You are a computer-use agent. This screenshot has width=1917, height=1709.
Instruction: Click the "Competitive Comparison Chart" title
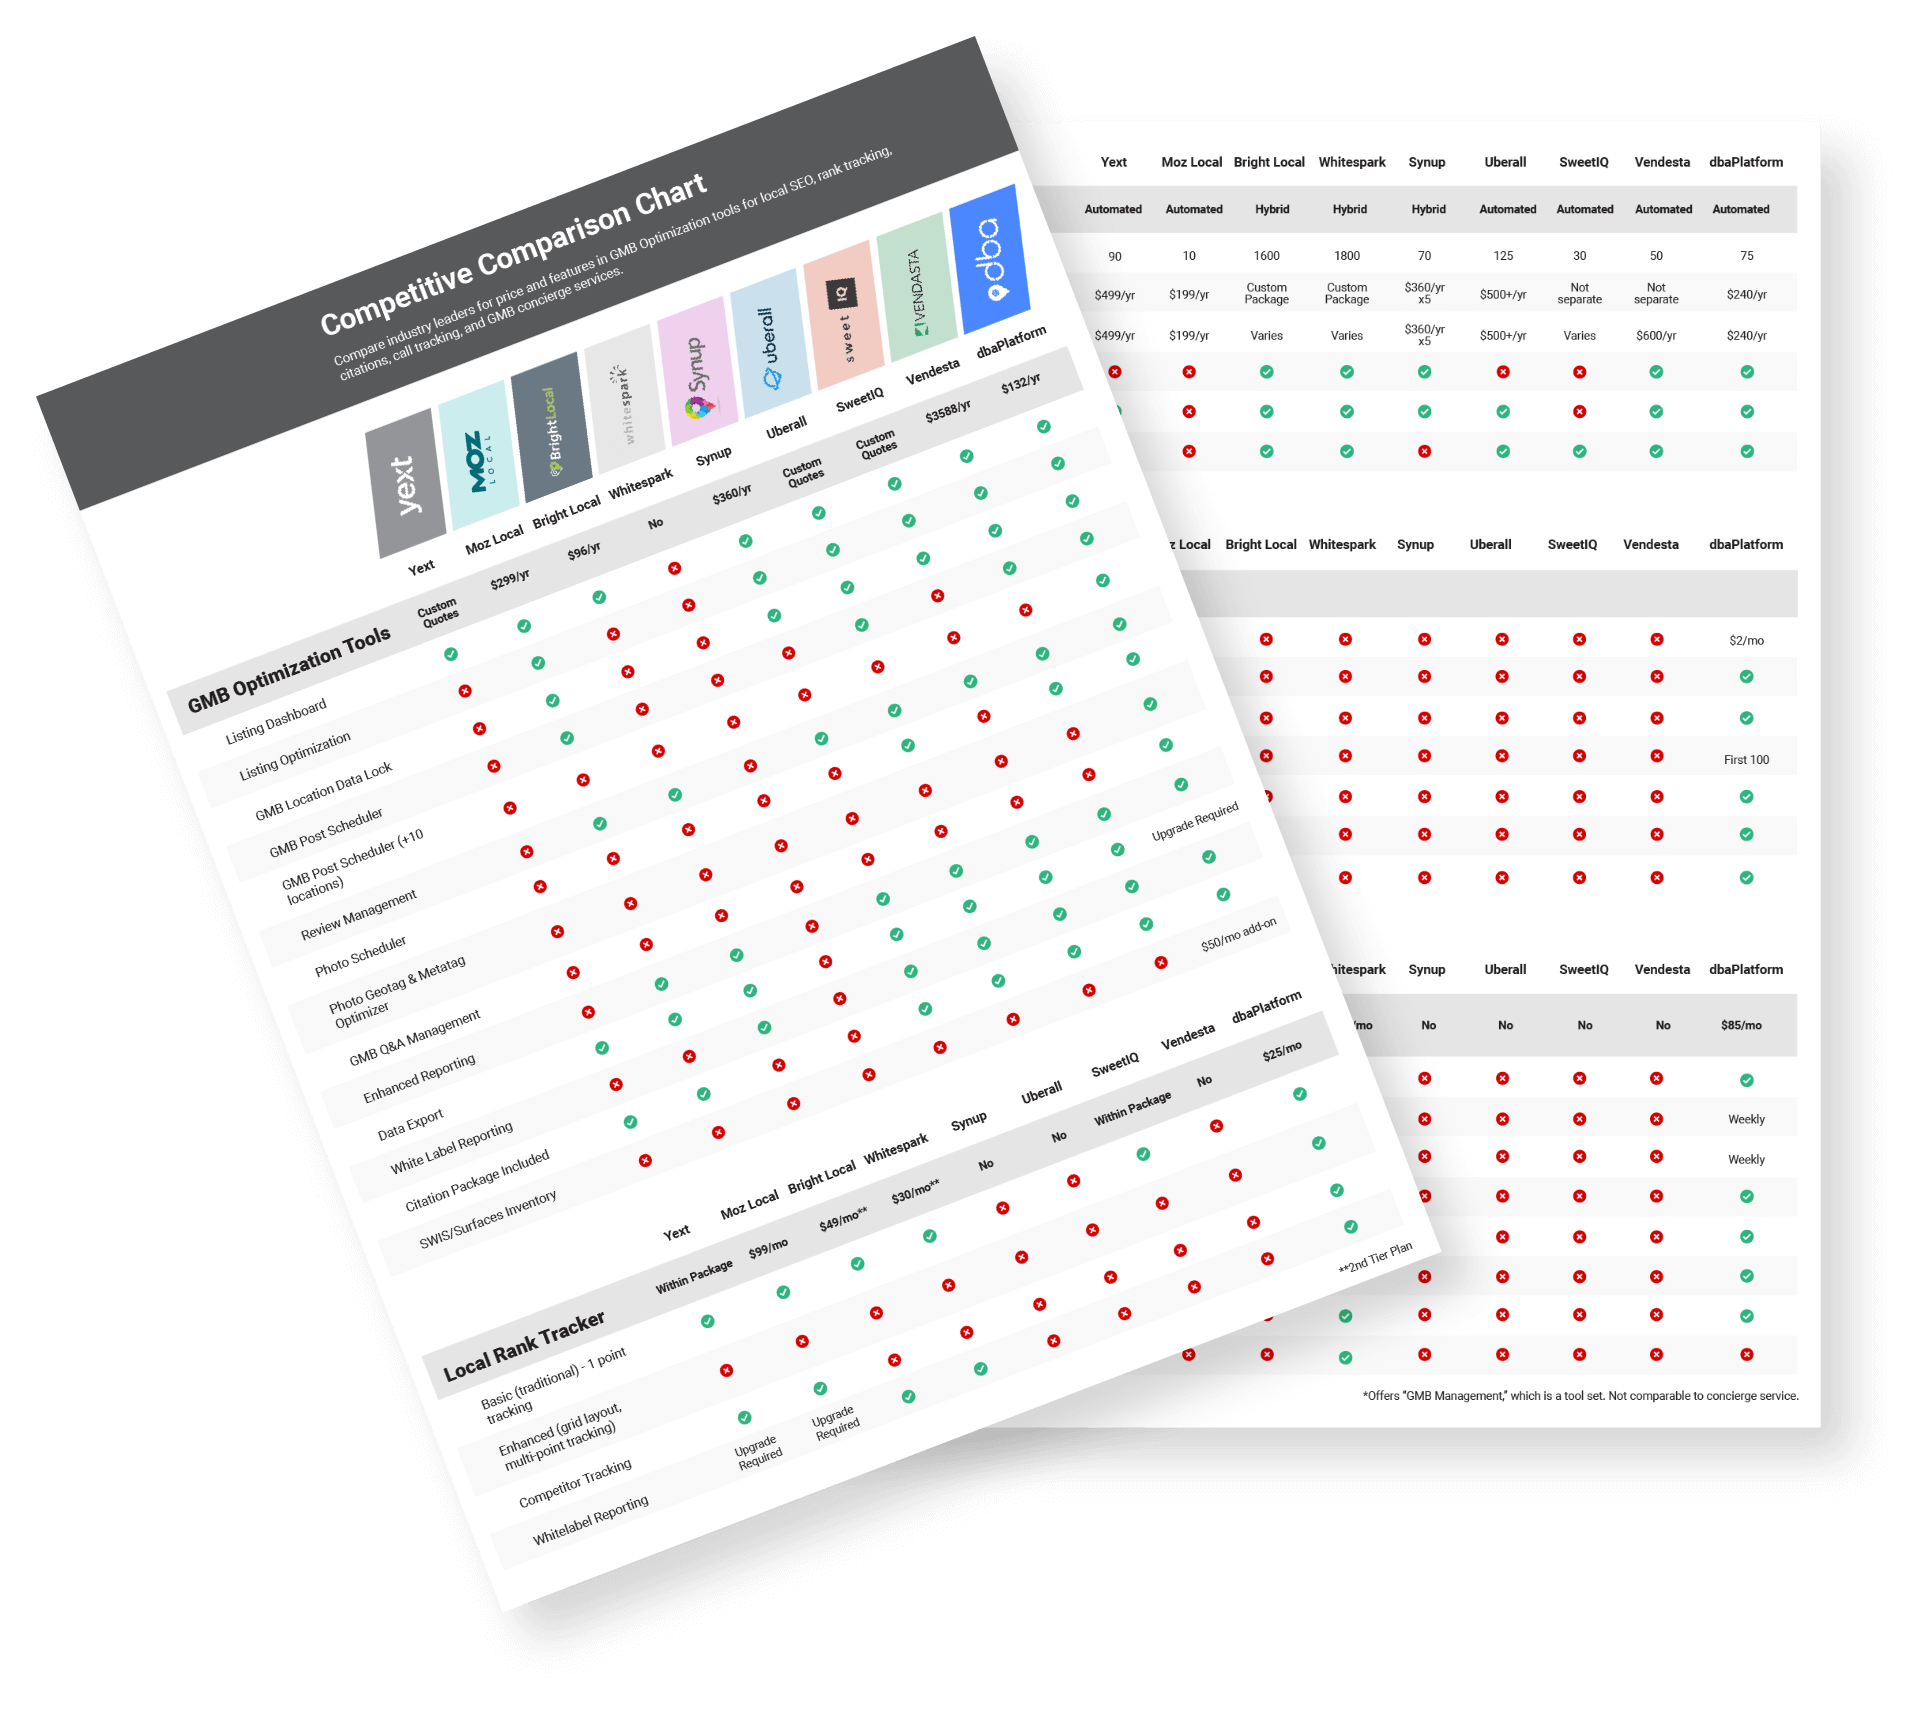coord(513,254)
